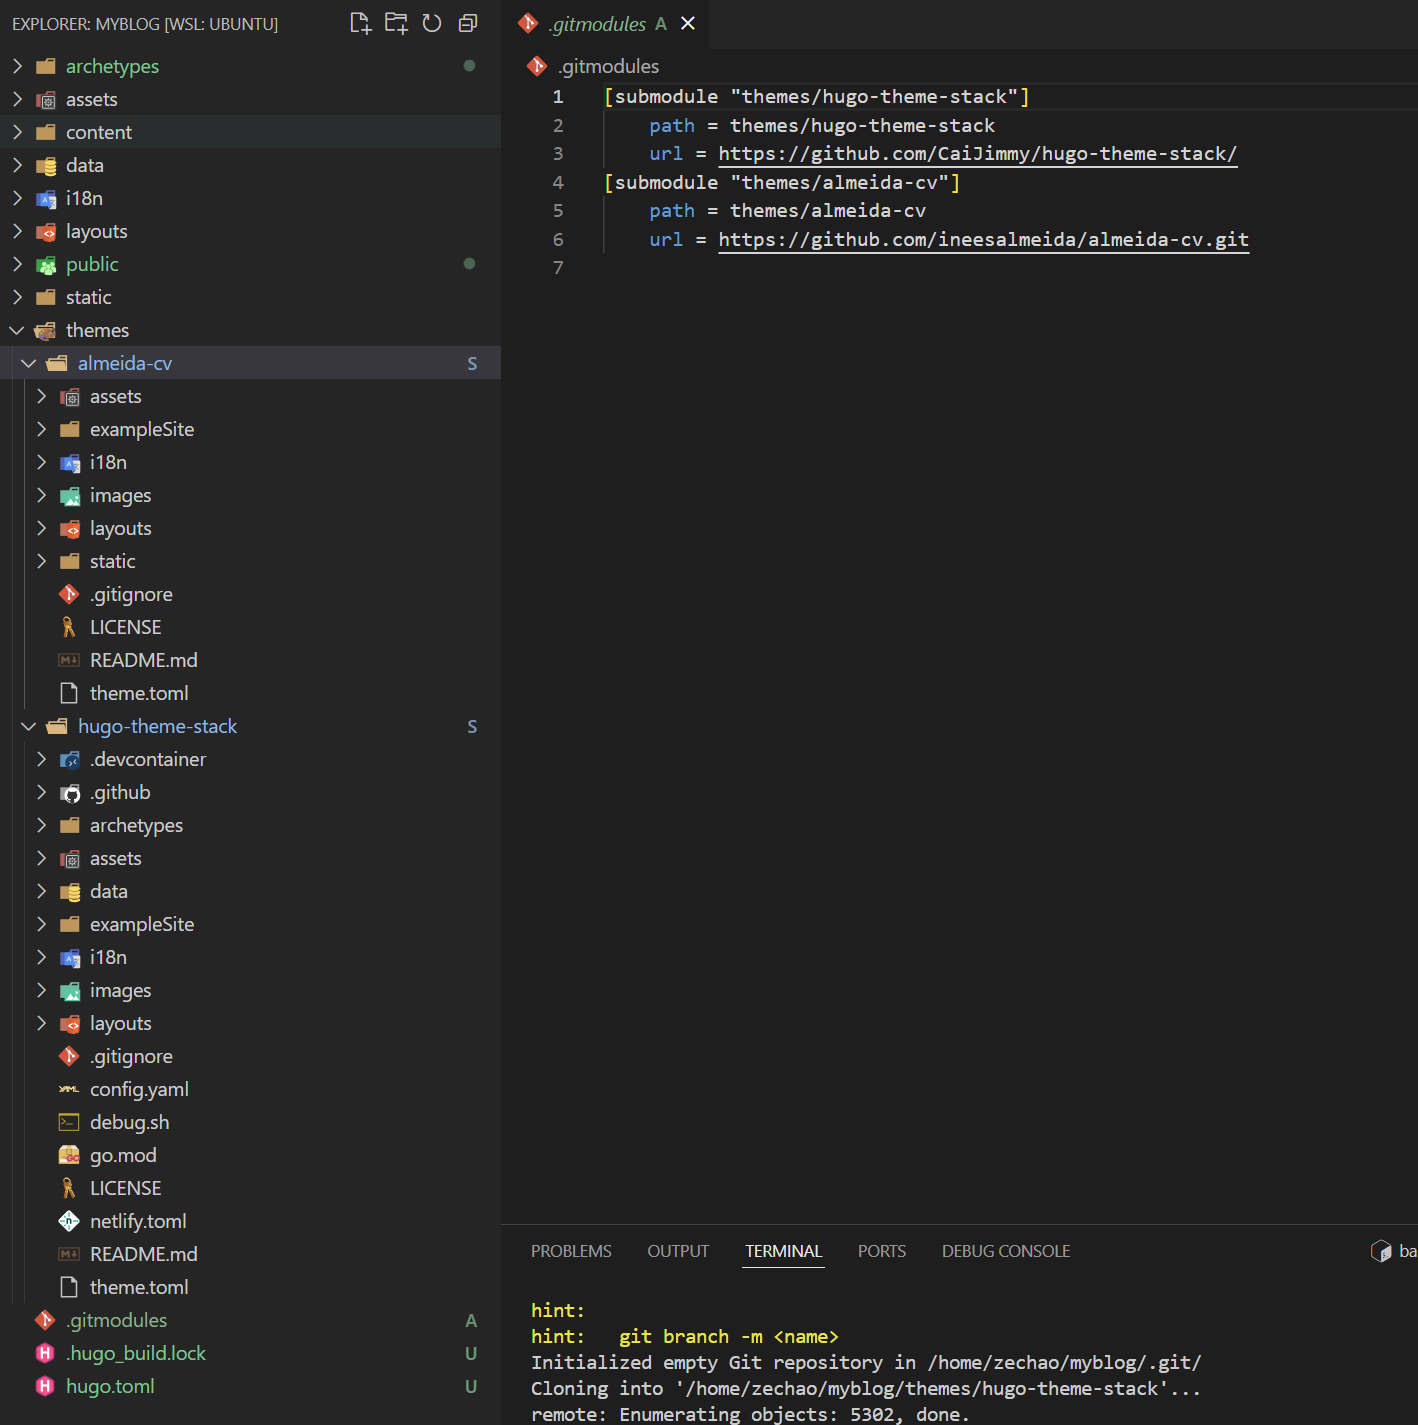Open the ineesalmeida almeida-cv.git URL
This screenshot has width=1418, height=1425.
point(983,240)
